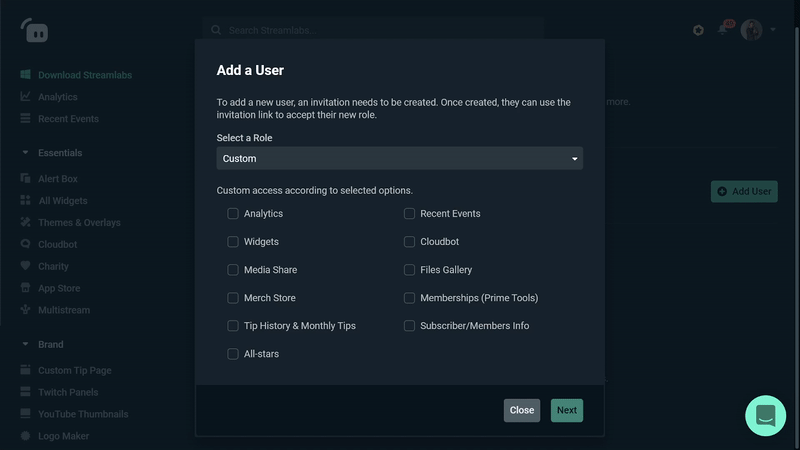
Task: Click the Multistream sidebar icon
Action: coord(26,311)
